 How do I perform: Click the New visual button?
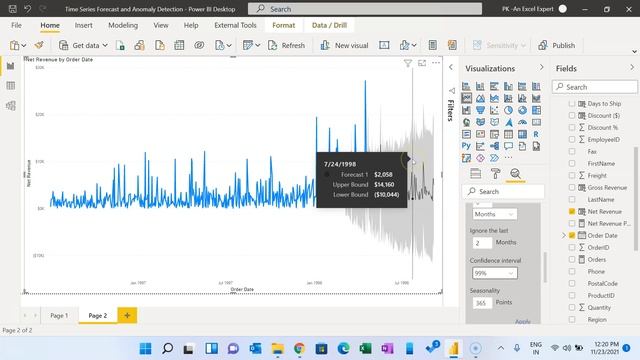(344, 45)
